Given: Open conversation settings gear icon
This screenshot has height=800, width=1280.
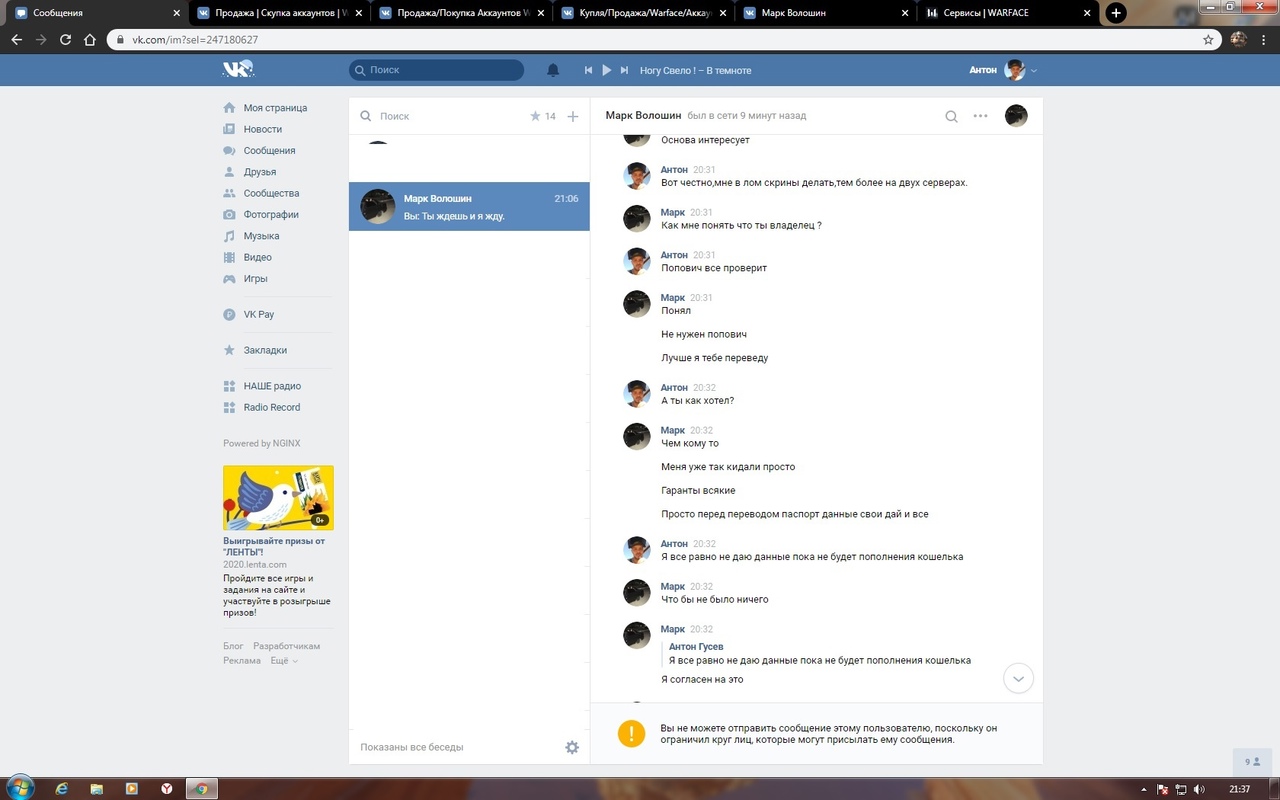Looking at the screenshot, I should 572,747.
